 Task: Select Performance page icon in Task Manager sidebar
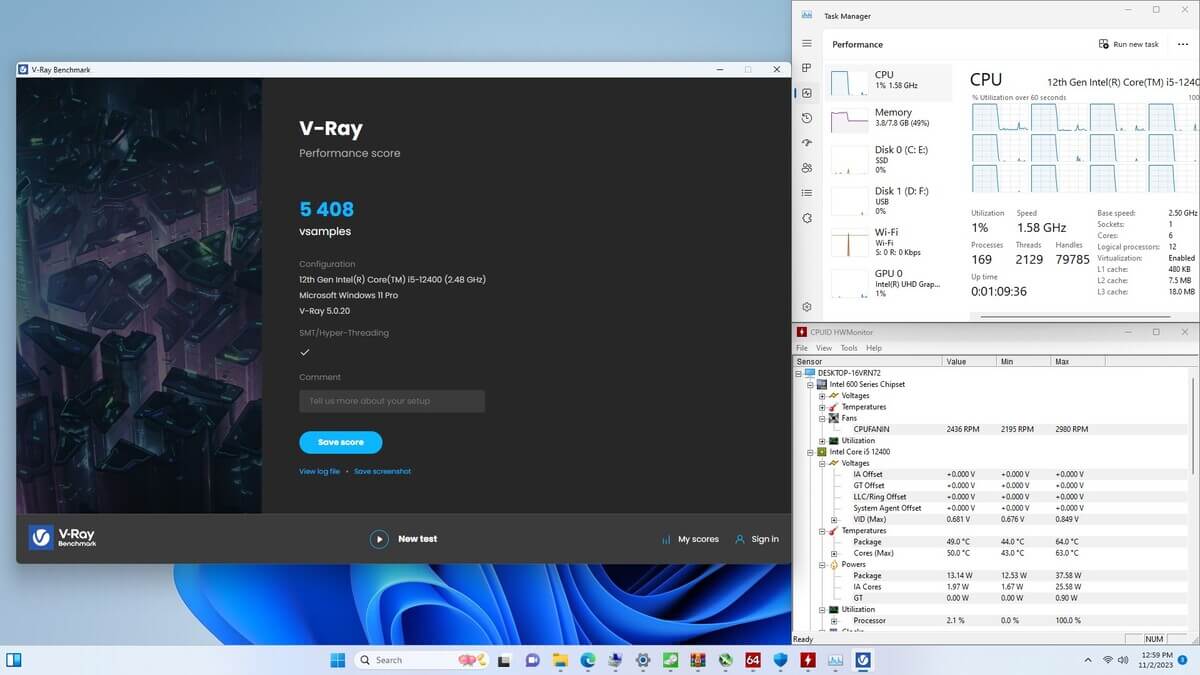click(807, 93)
